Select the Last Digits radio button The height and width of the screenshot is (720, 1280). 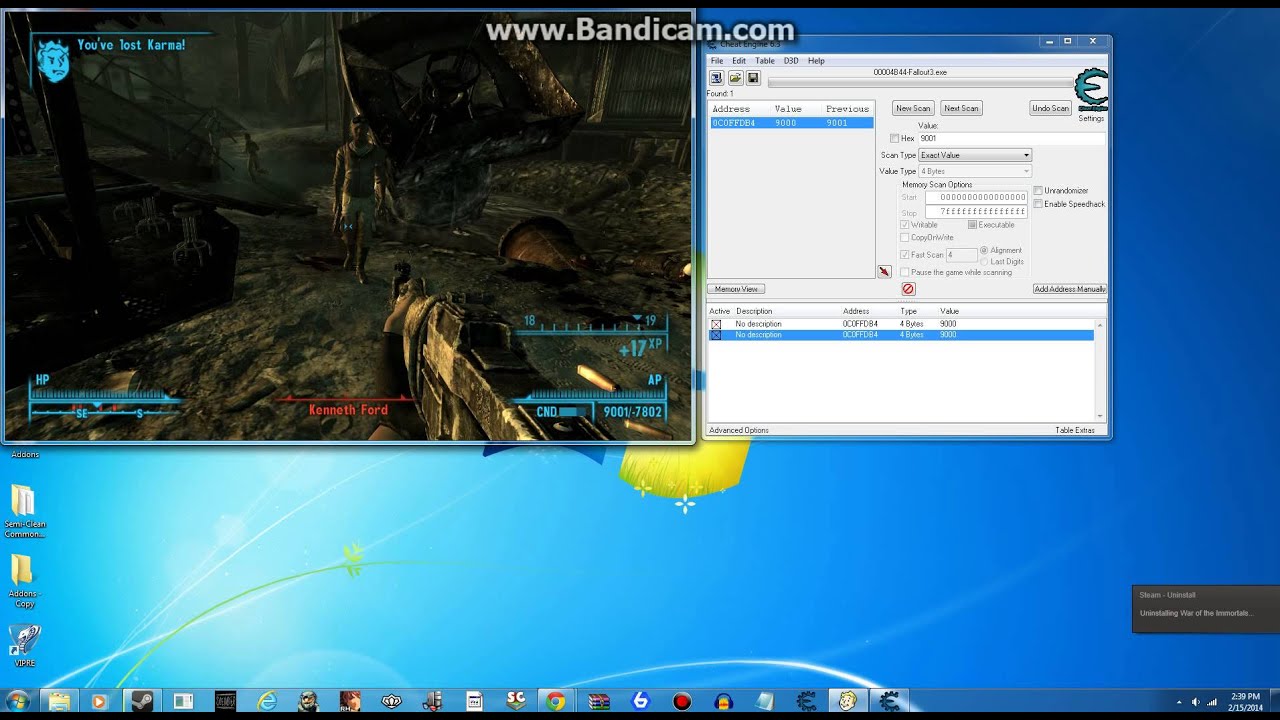click(984, 262)
